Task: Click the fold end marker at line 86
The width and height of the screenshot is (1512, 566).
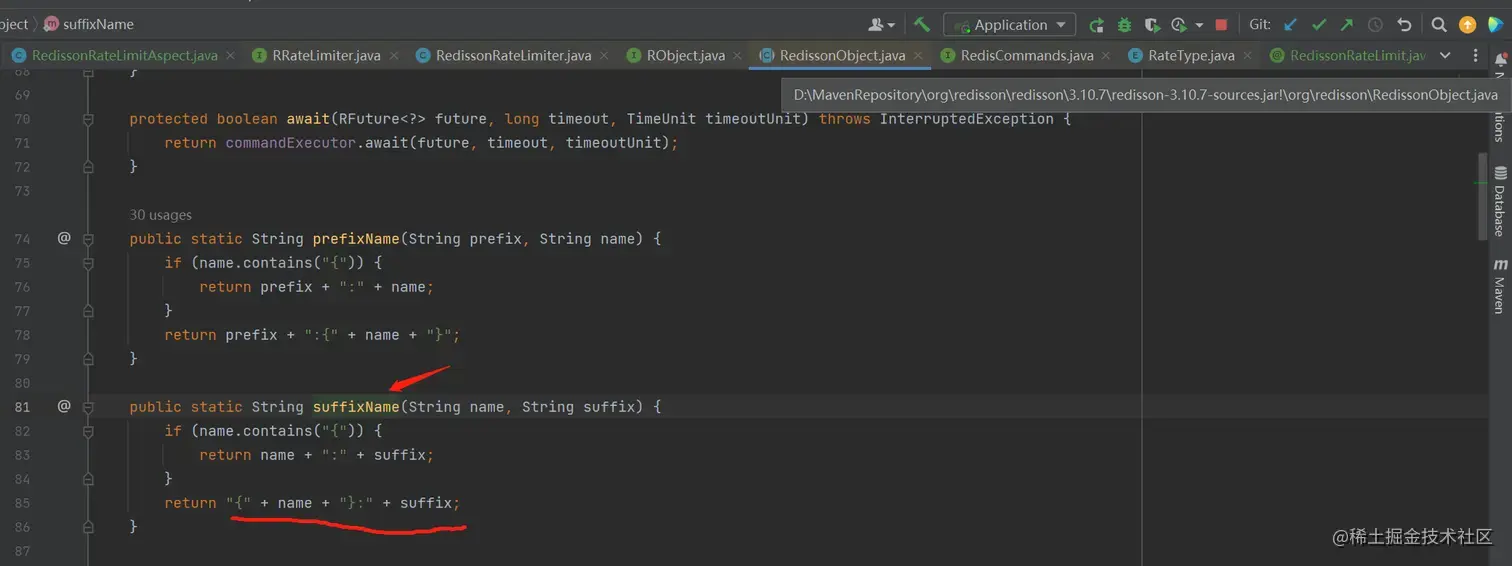Action: pos(88,526)
